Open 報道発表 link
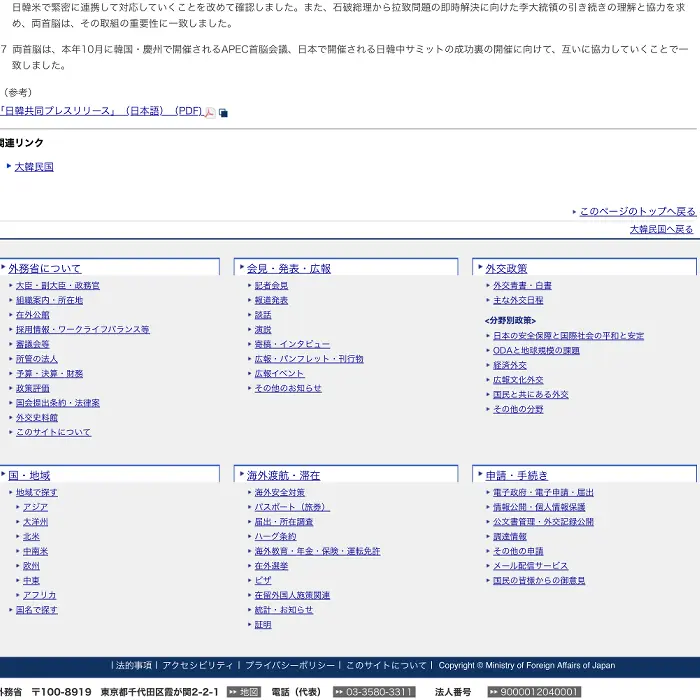 pyautogui.click(x=271, y=300)
